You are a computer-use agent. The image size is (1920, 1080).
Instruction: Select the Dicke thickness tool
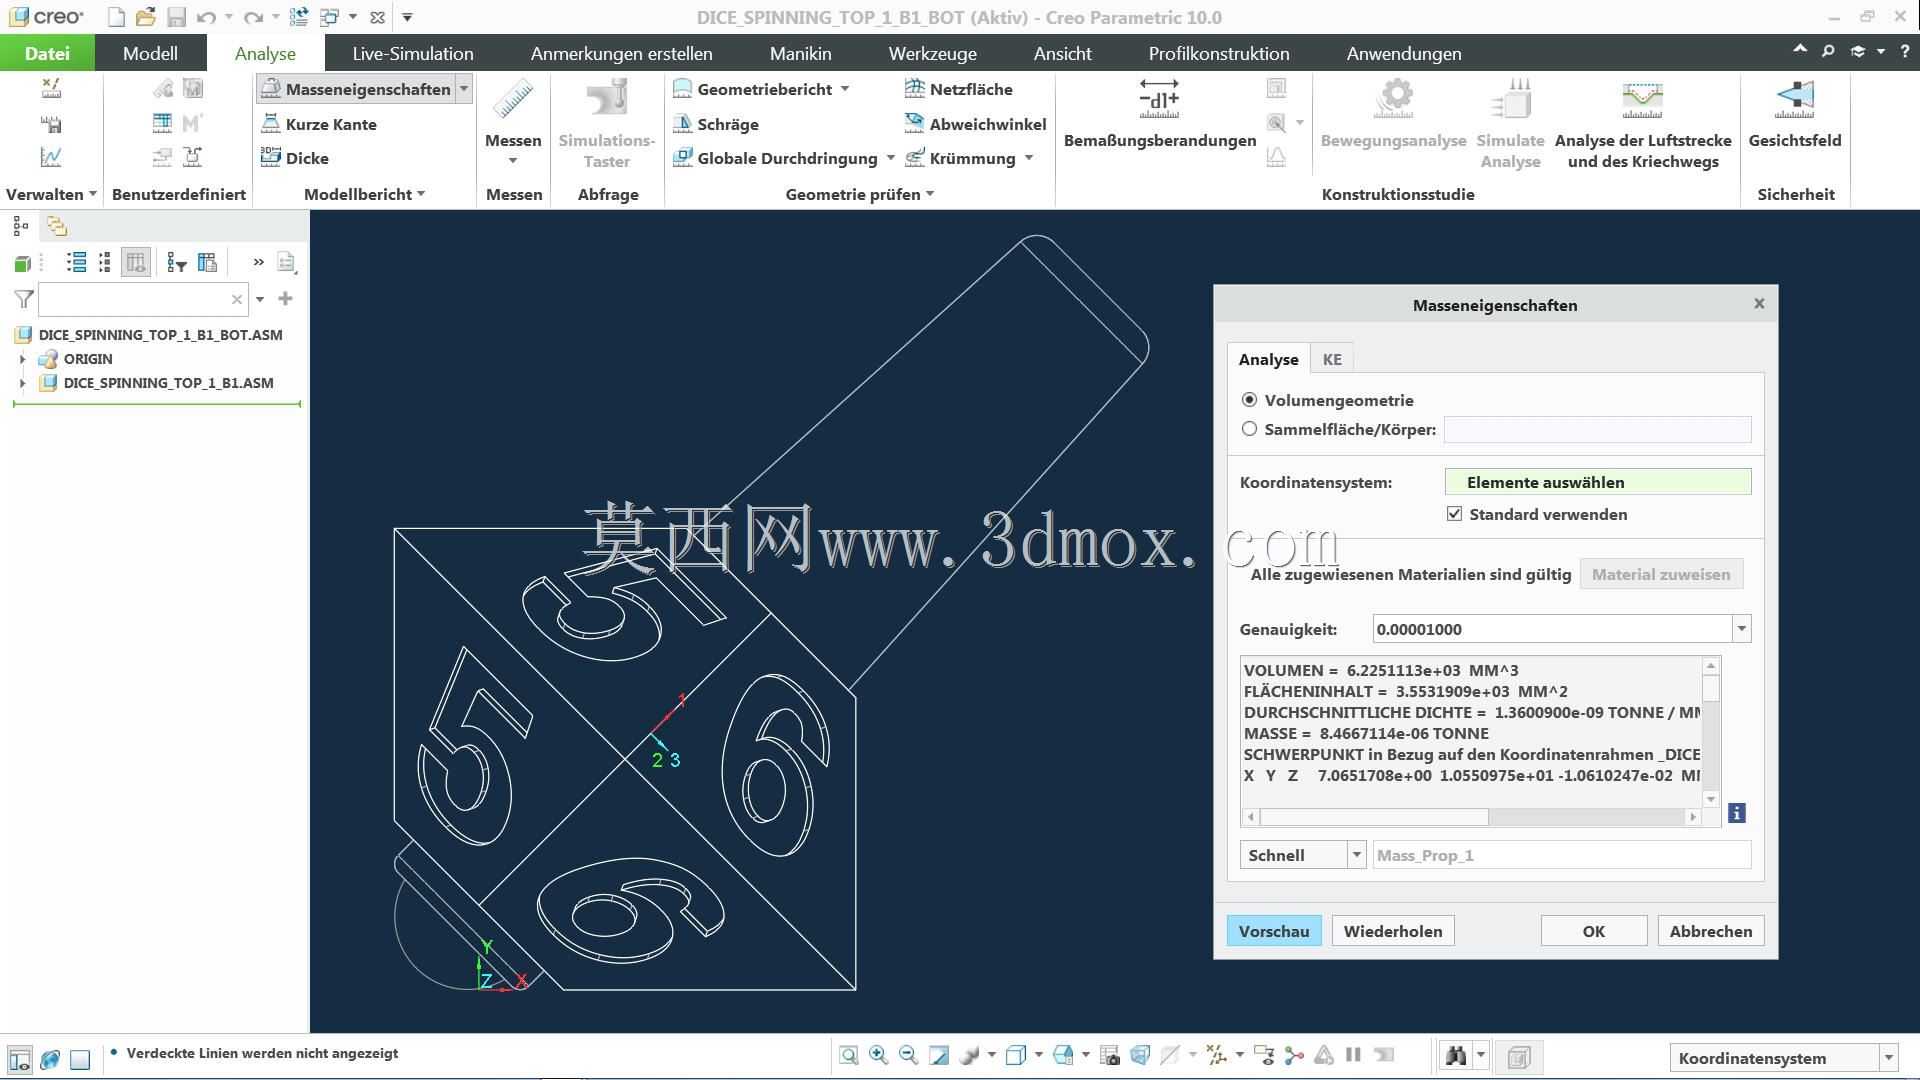click(295, 158)
